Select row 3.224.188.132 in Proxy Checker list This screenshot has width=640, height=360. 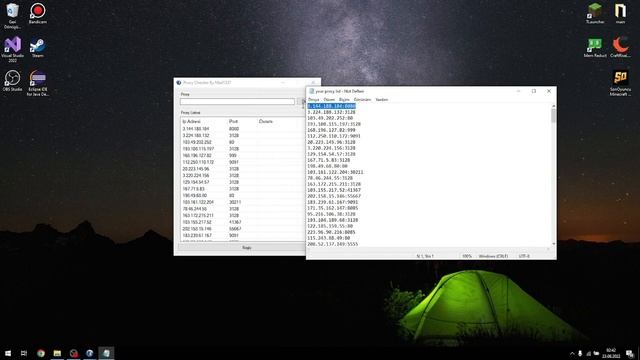click(x=243, y=136)
